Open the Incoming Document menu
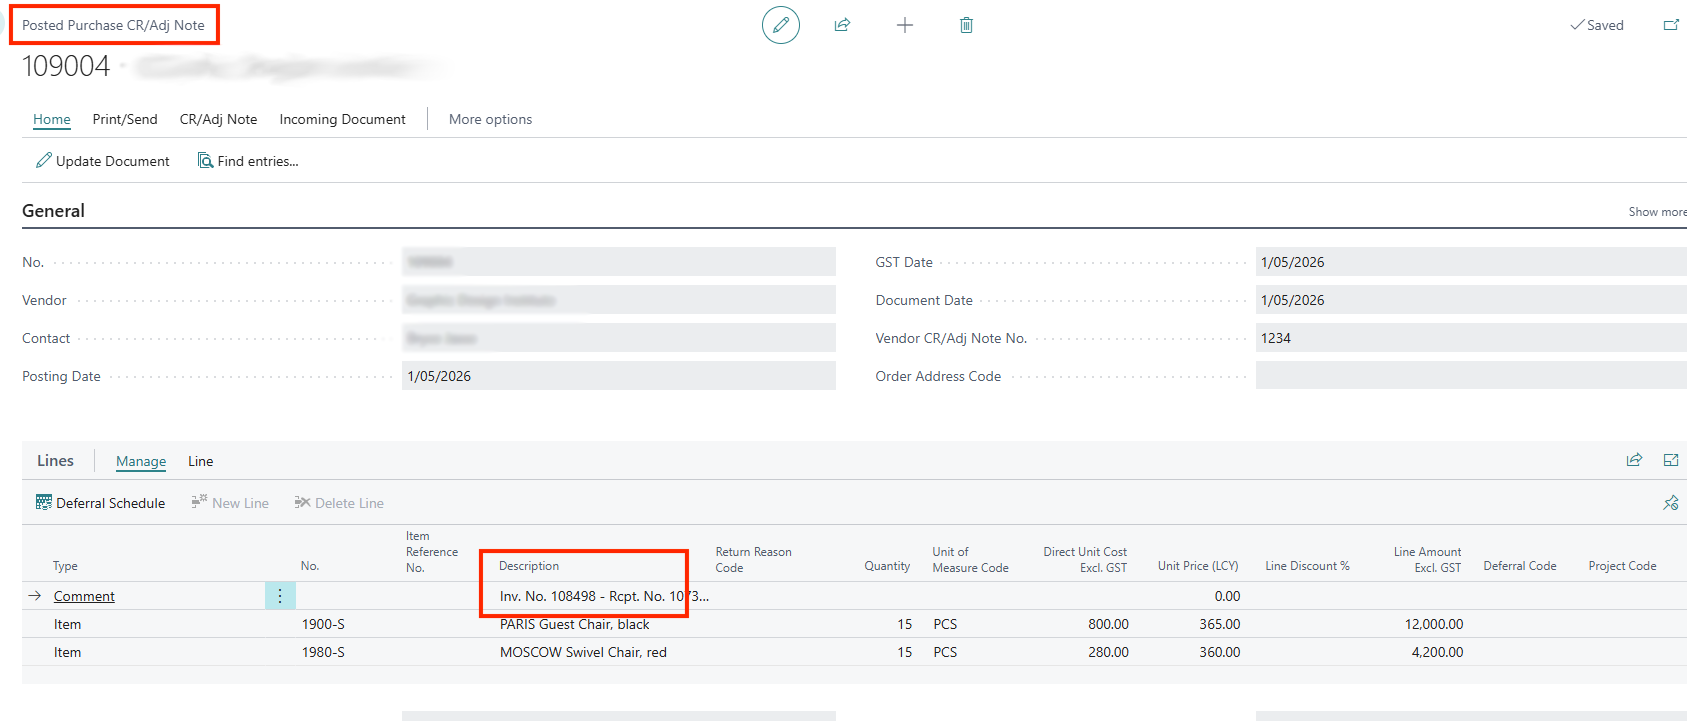Image resolution: width=1687 pixels, height=721 pixels. [x=342, y=119]
